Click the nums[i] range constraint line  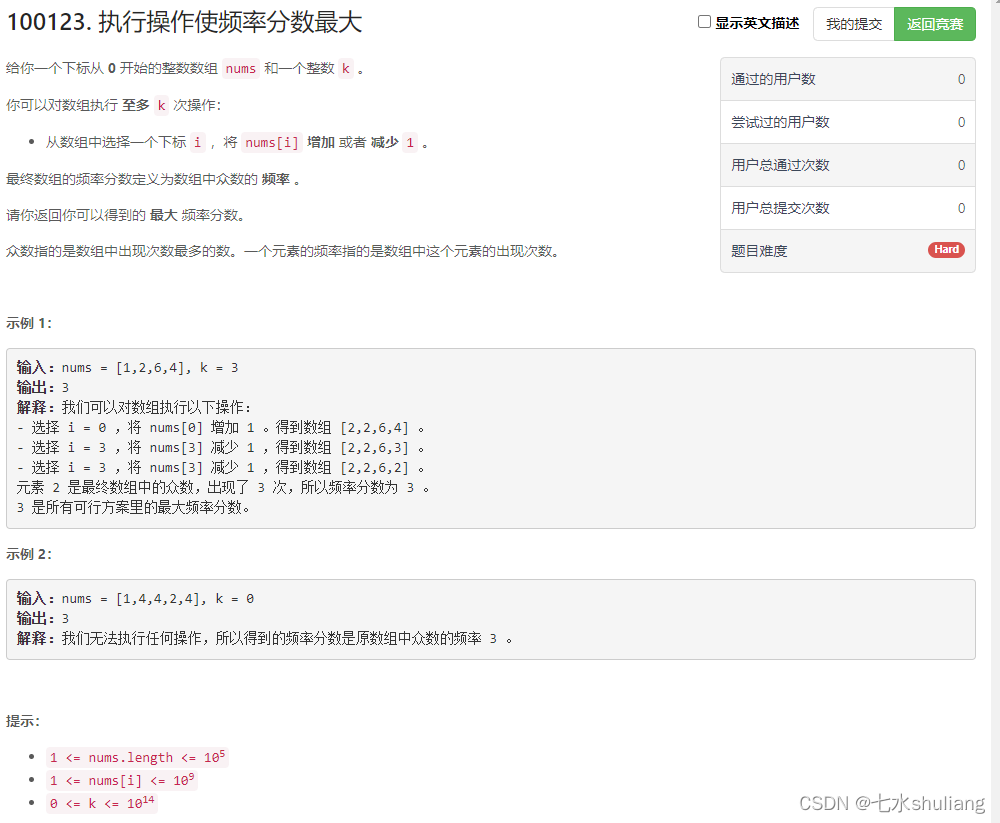coord(122,780)
